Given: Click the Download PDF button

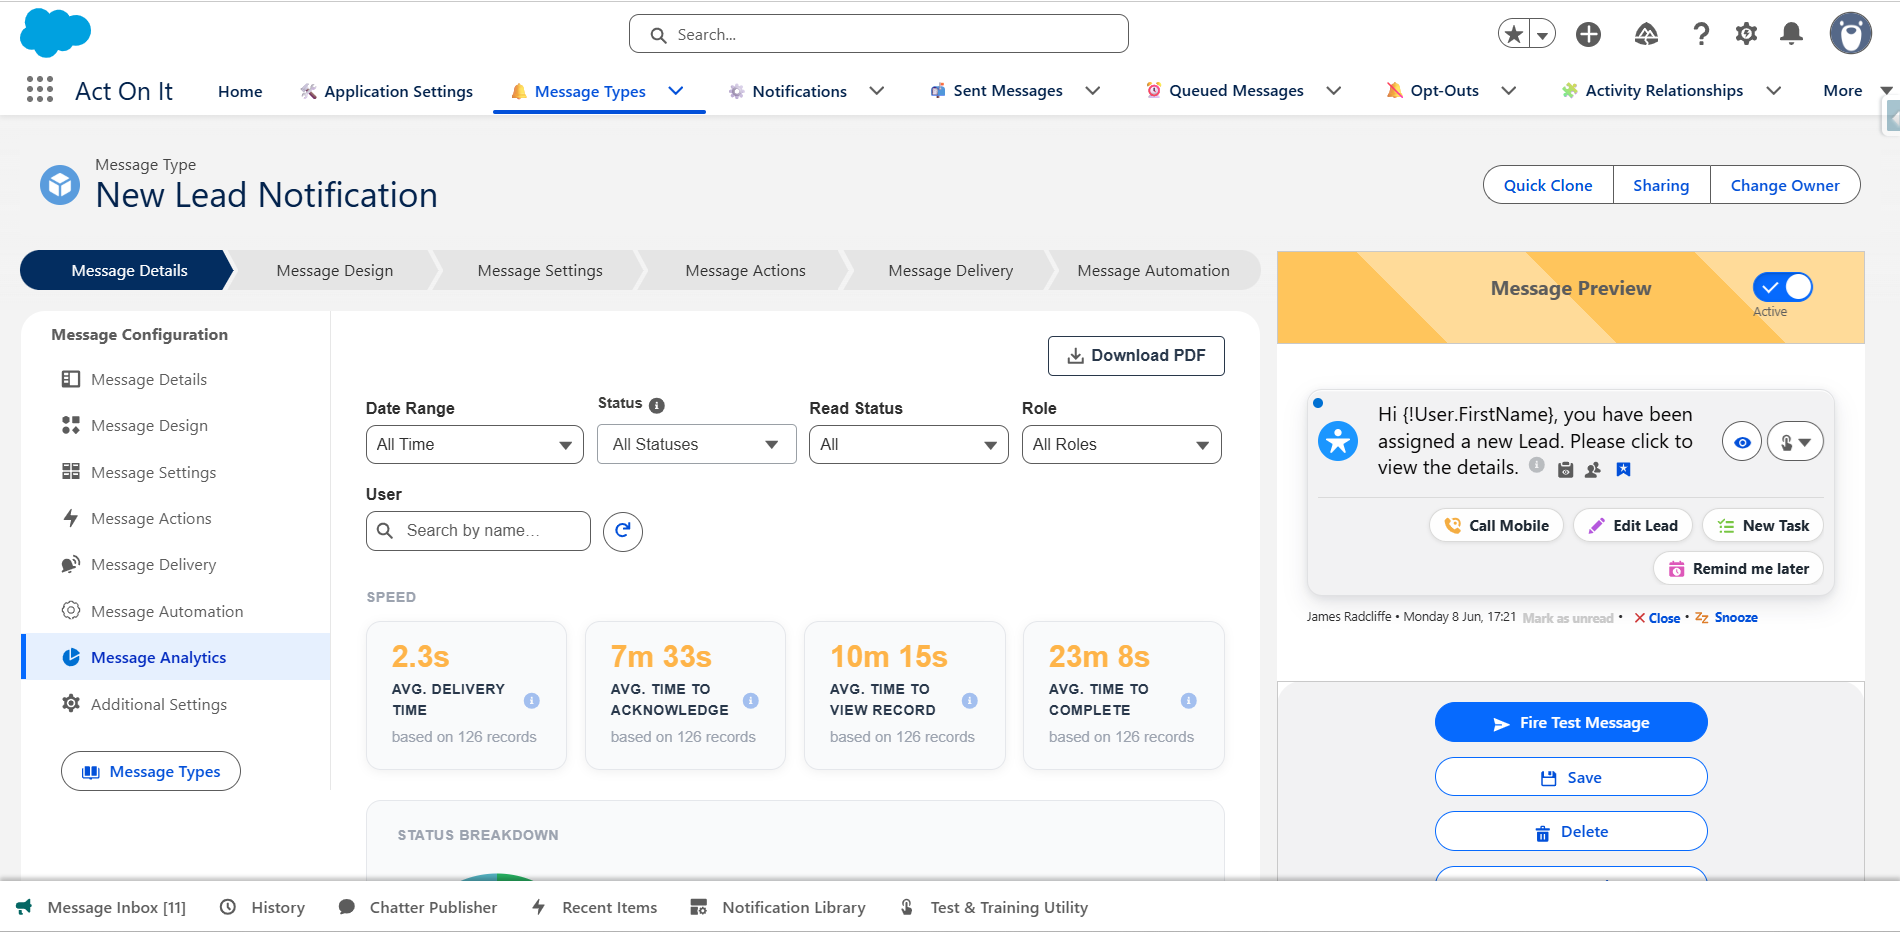Looking at the screenshot, I should click(1136, 356).
